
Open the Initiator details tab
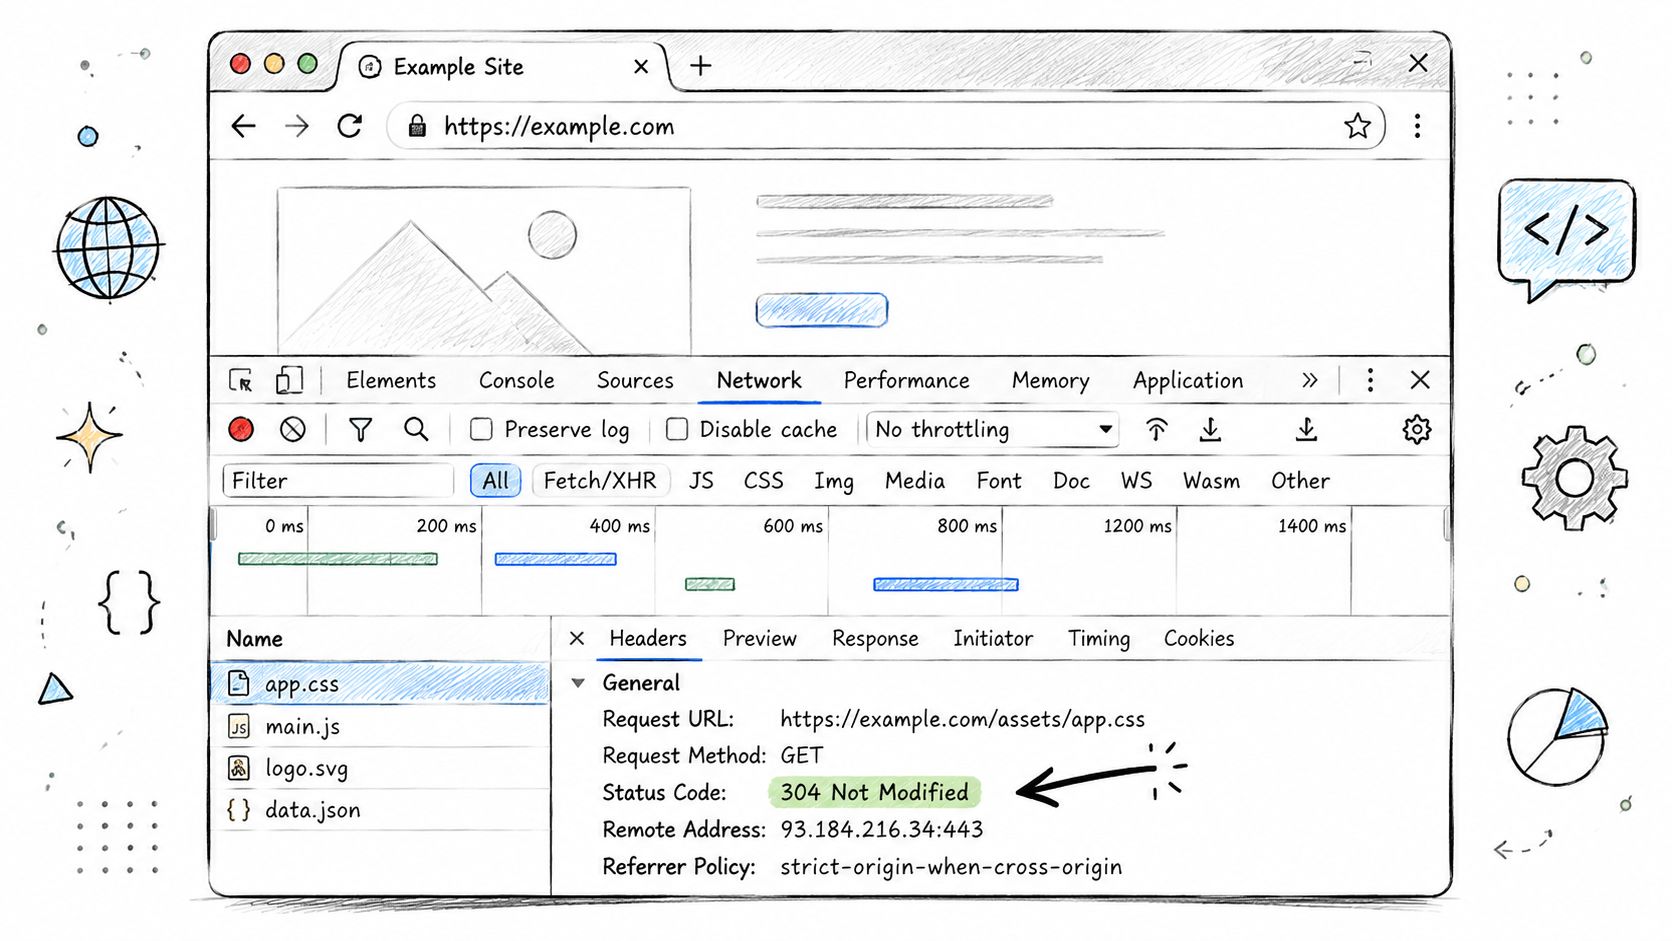tap(993, 638)
